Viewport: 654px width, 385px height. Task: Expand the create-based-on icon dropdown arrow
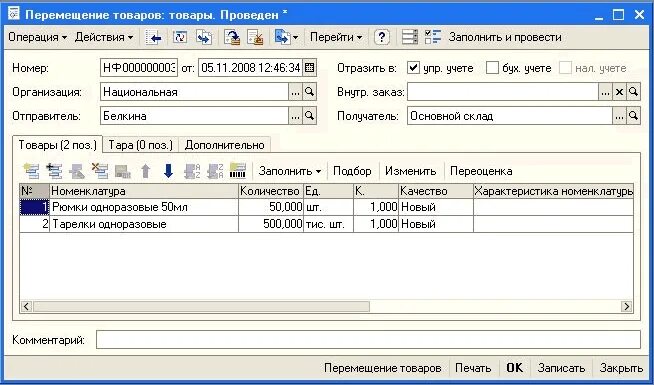(x=295, y=38)
